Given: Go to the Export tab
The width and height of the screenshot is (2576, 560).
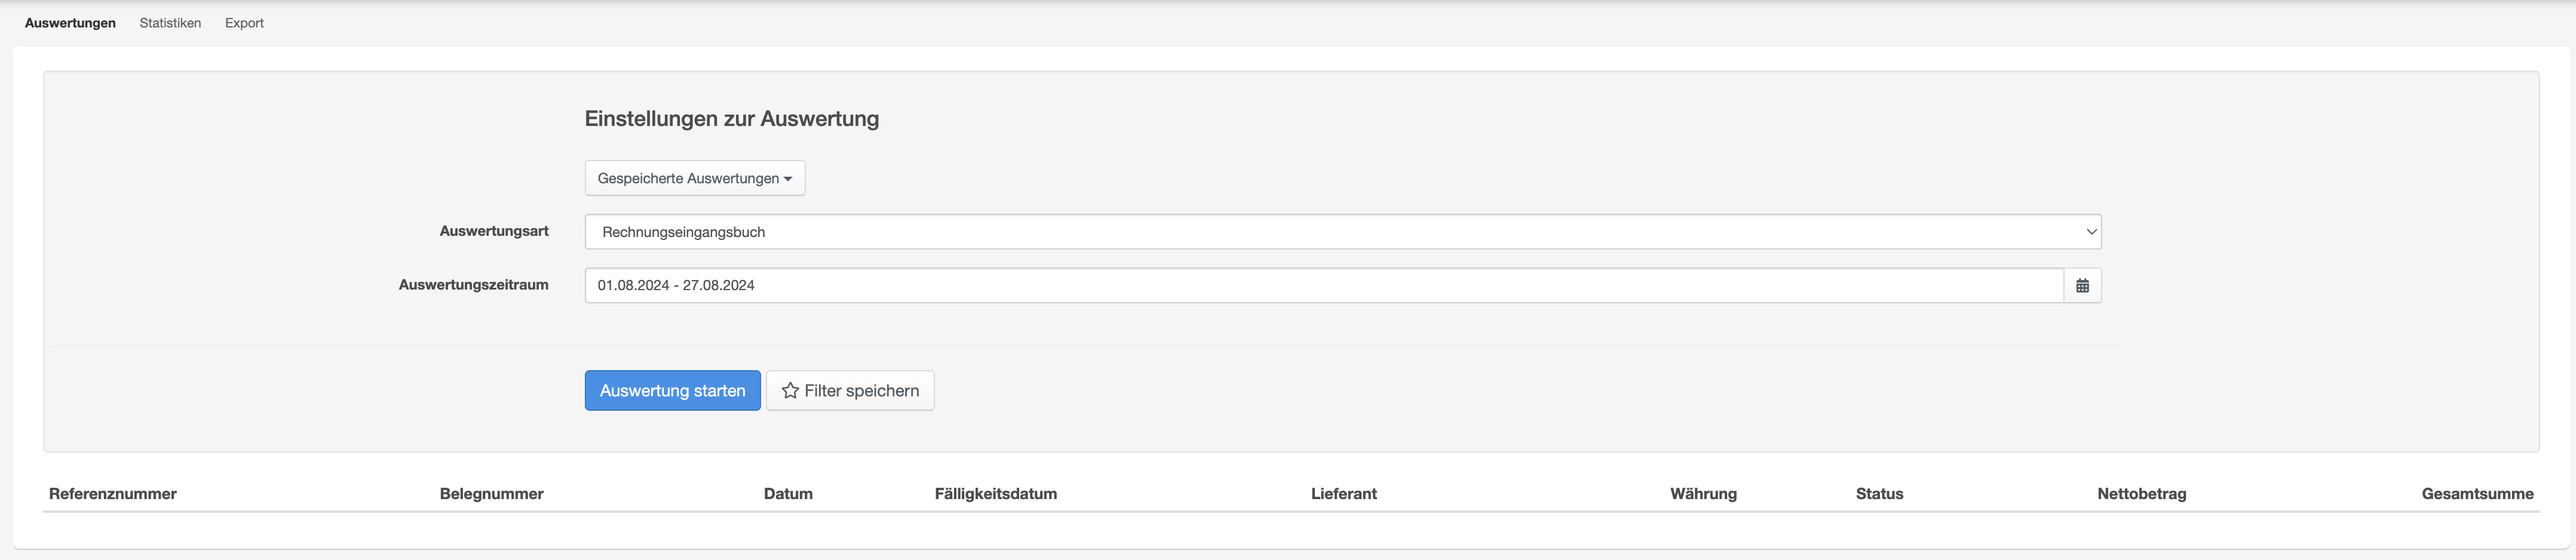Looking at the screenshot, I should 244,23.
